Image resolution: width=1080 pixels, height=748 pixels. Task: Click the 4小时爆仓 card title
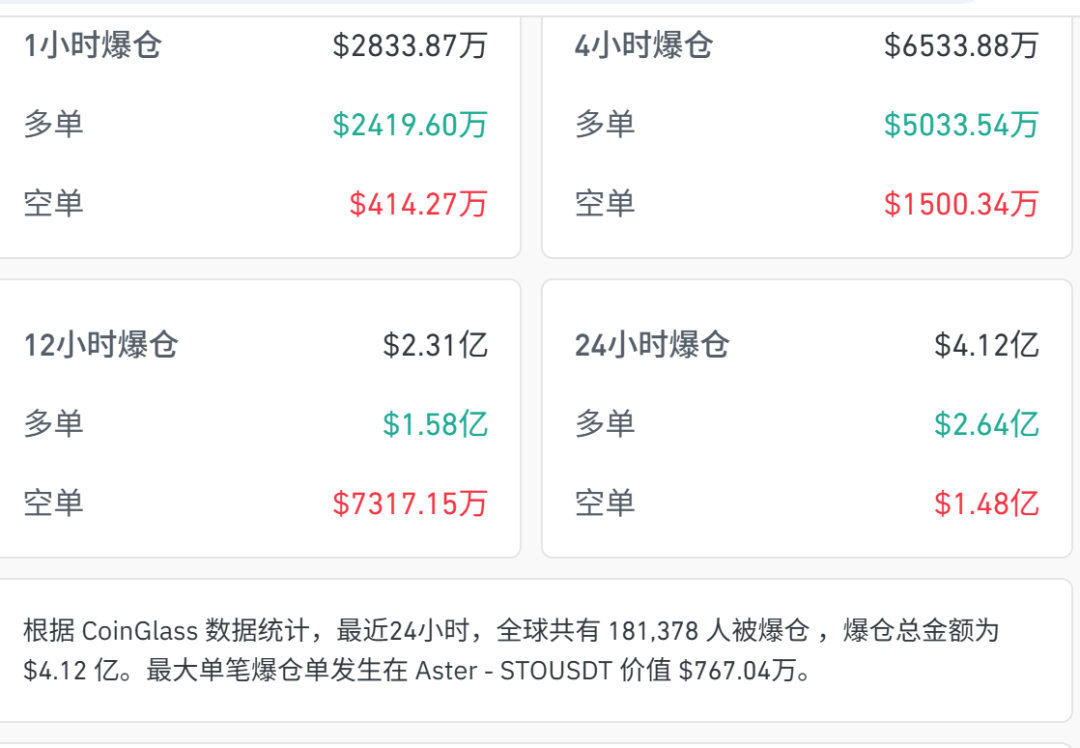pos(643,45)
